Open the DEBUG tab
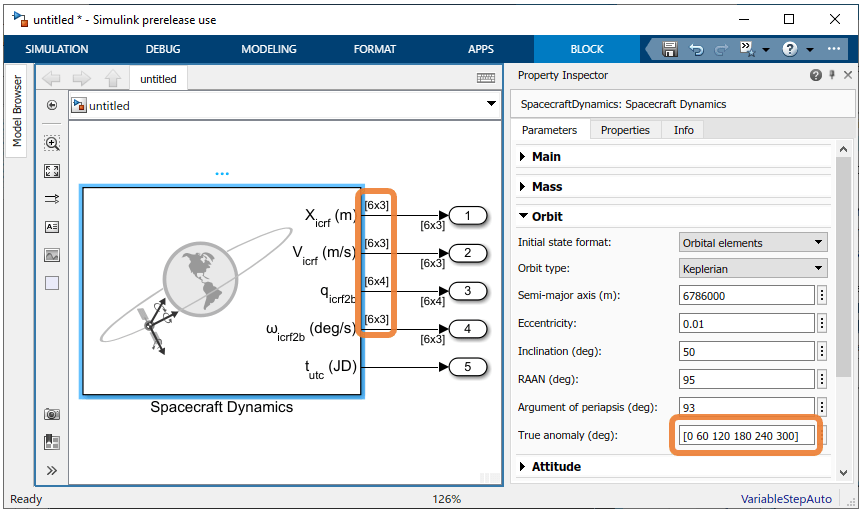Image resolution: width=863 pixels, height=513 pixels. point(163,49)
